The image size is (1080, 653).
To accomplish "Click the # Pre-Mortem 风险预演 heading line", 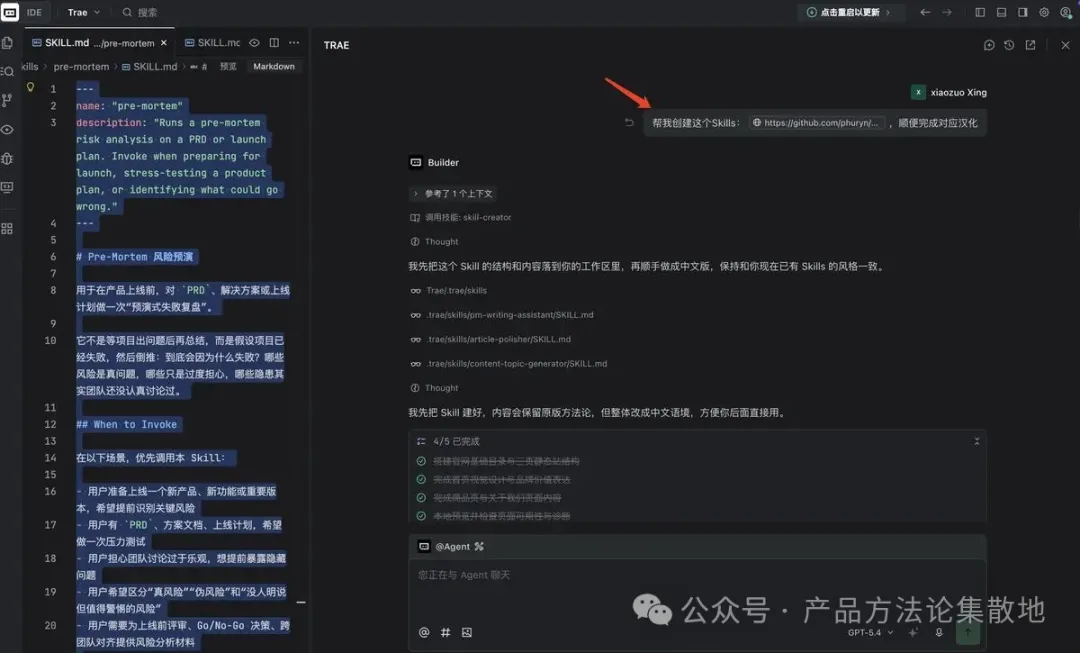I will point(136,257).
